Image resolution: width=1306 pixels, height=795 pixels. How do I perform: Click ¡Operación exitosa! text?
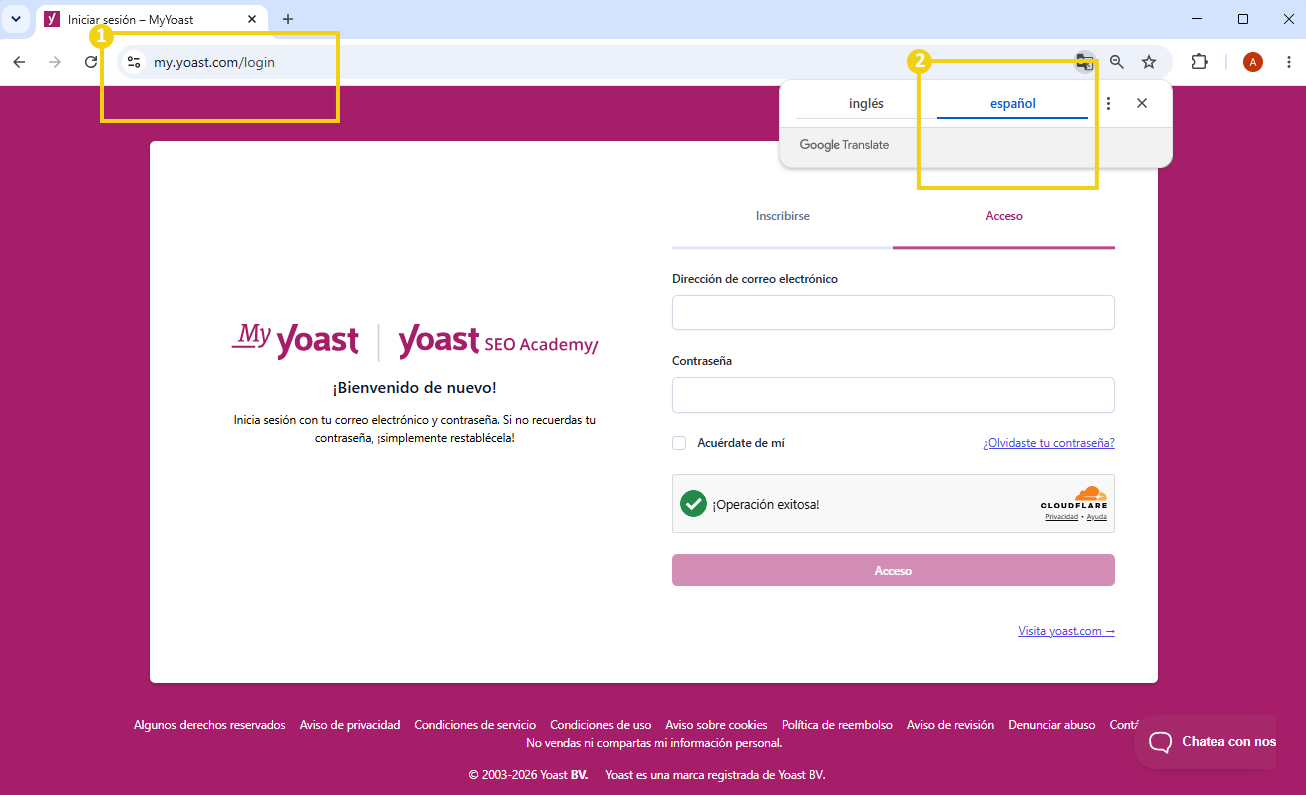766,504
